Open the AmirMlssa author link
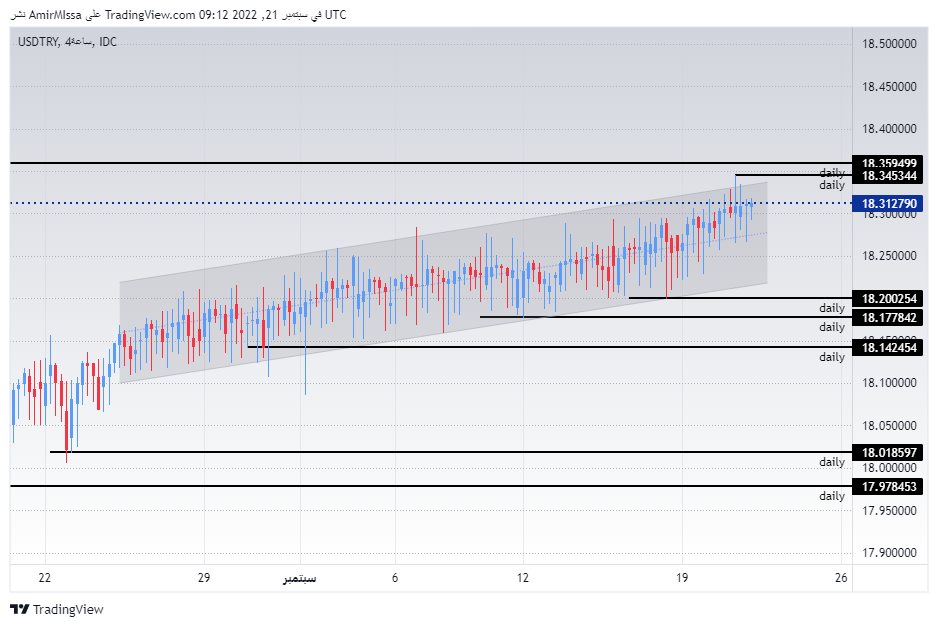 54,15
